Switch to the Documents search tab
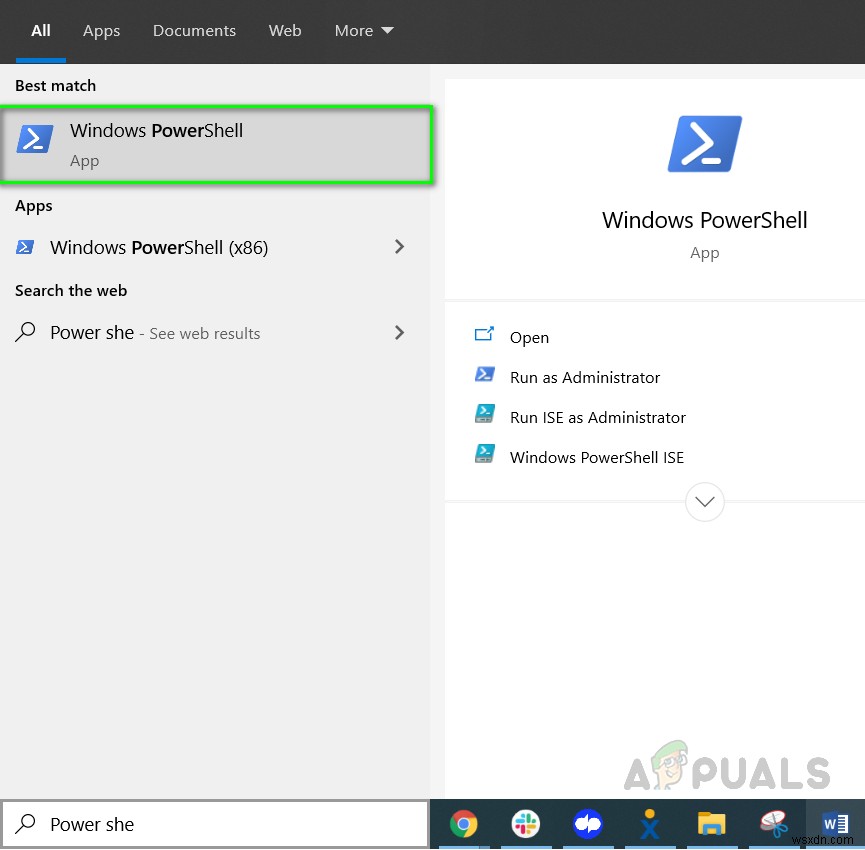 pyautogui.click(x=194, y=30)
